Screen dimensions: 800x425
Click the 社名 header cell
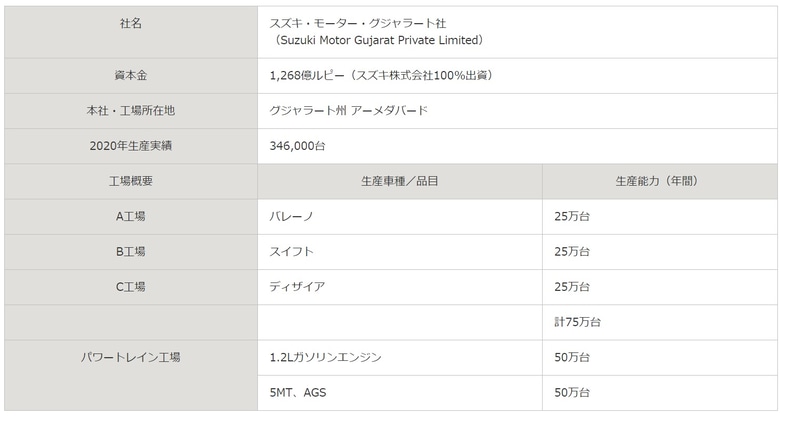coord(130,22)
